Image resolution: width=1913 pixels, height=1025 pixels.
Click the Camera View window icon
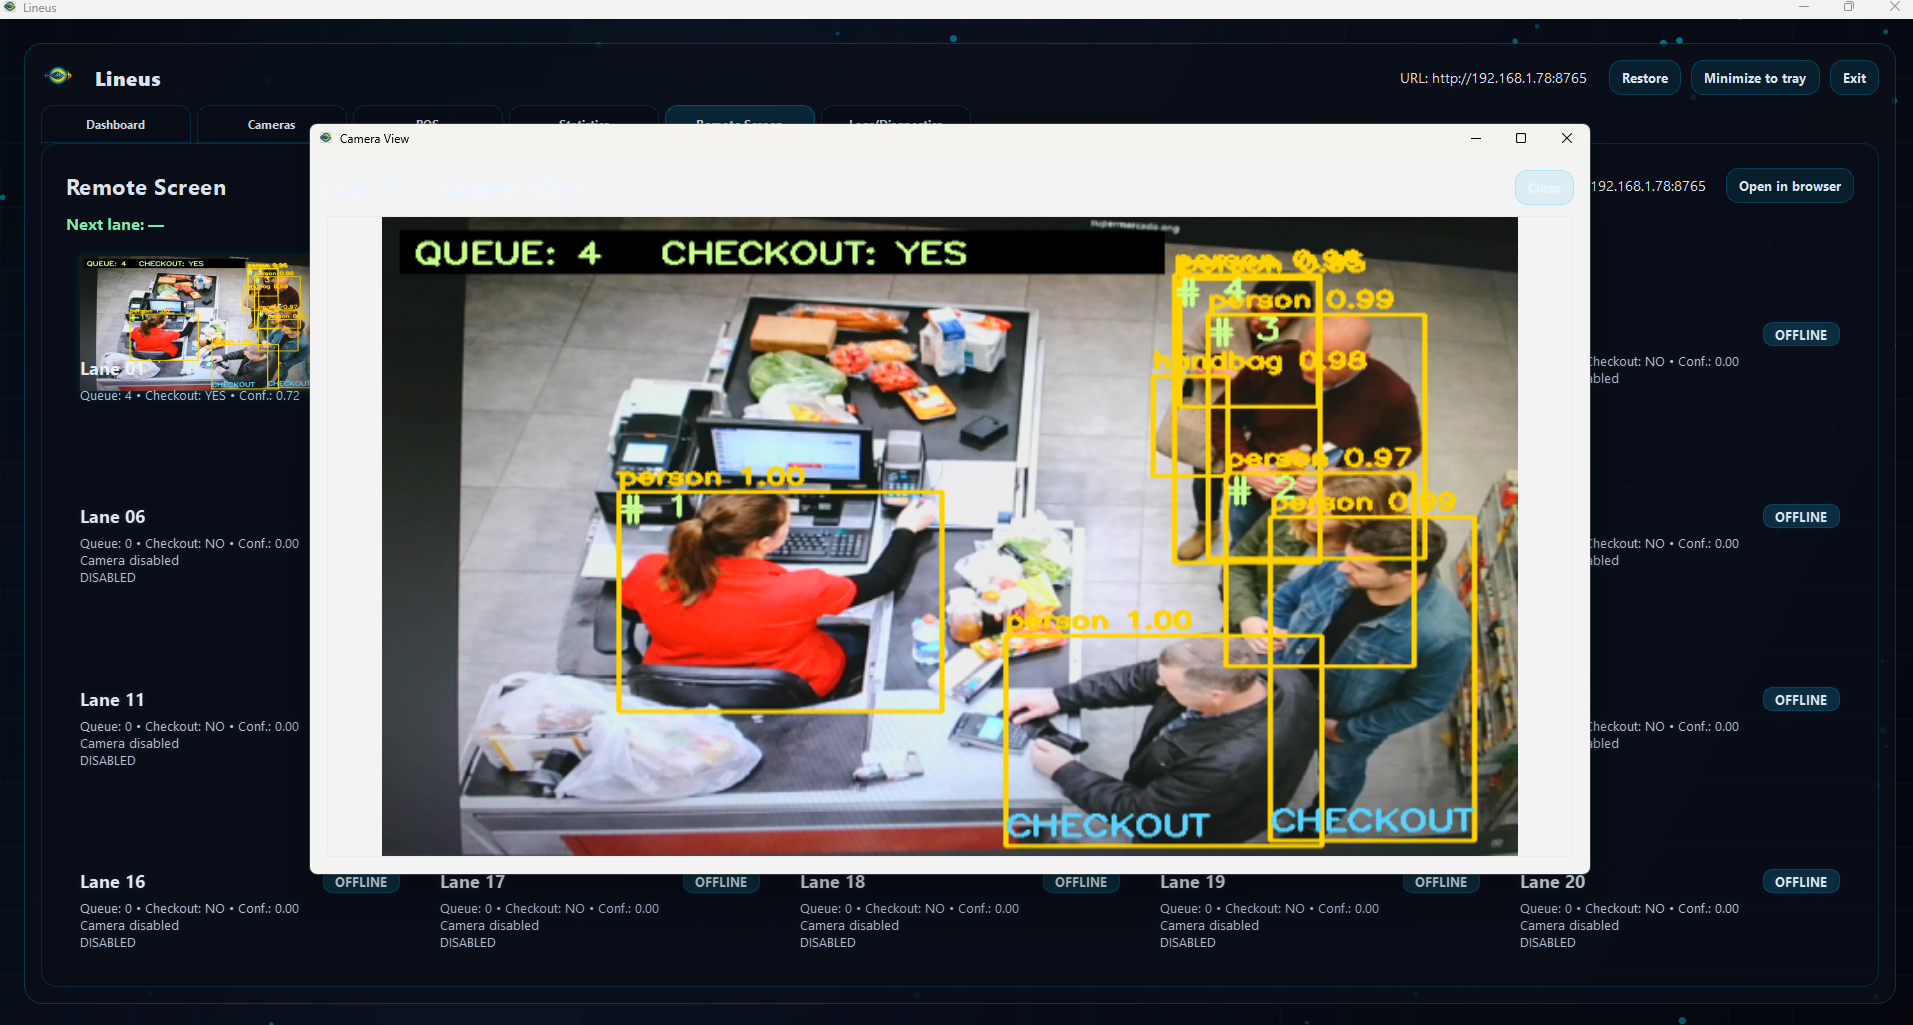326,138
